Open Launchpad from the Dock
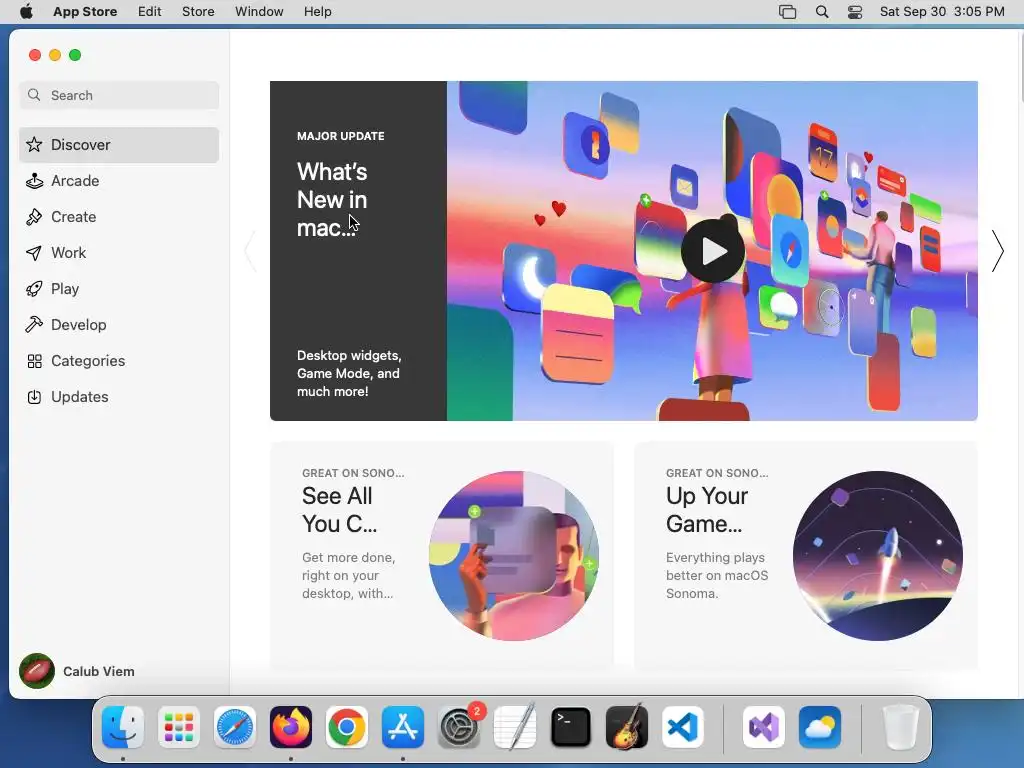 pos(179,727)
